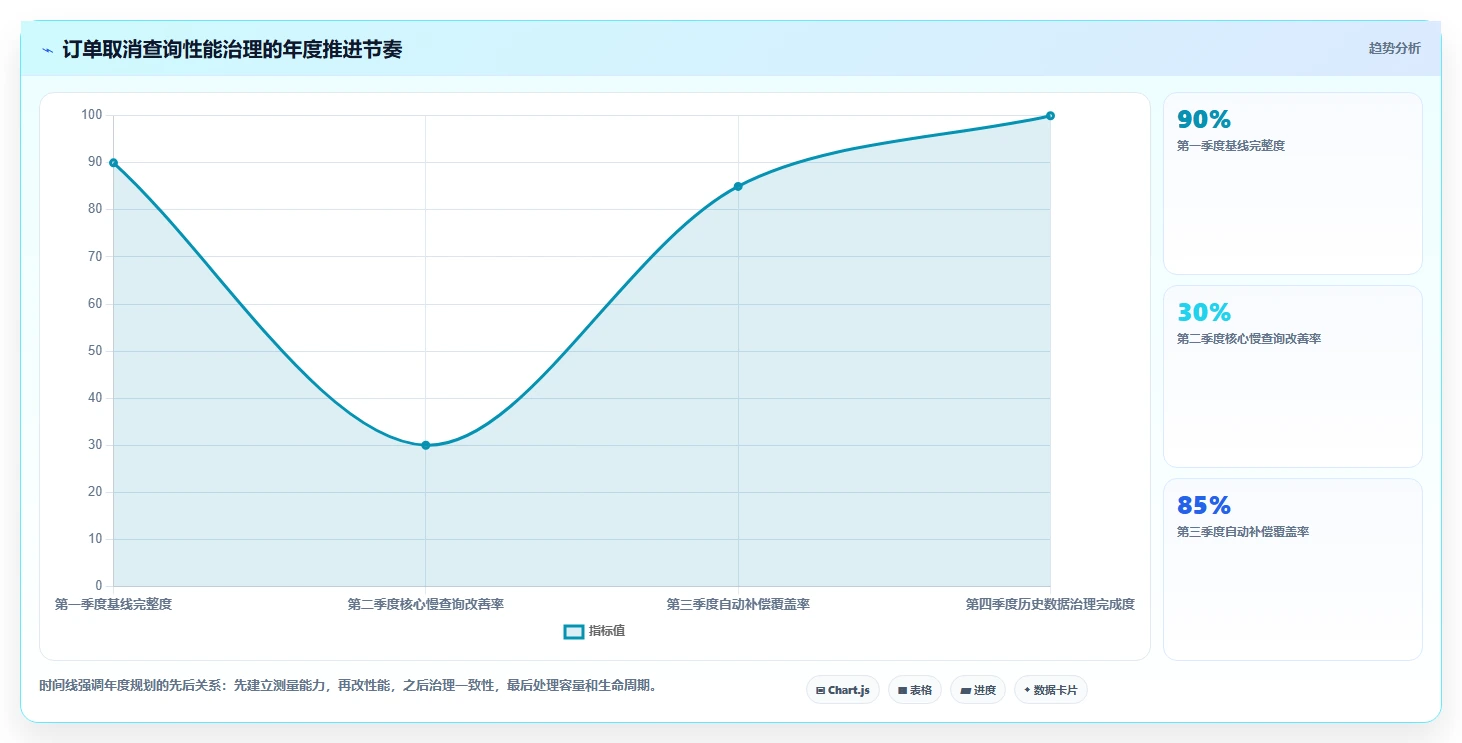The width and height of the screenshot is (1462, 743).
Task: Click the footer note starting 时间线强调年度规划
Action: 350,686
